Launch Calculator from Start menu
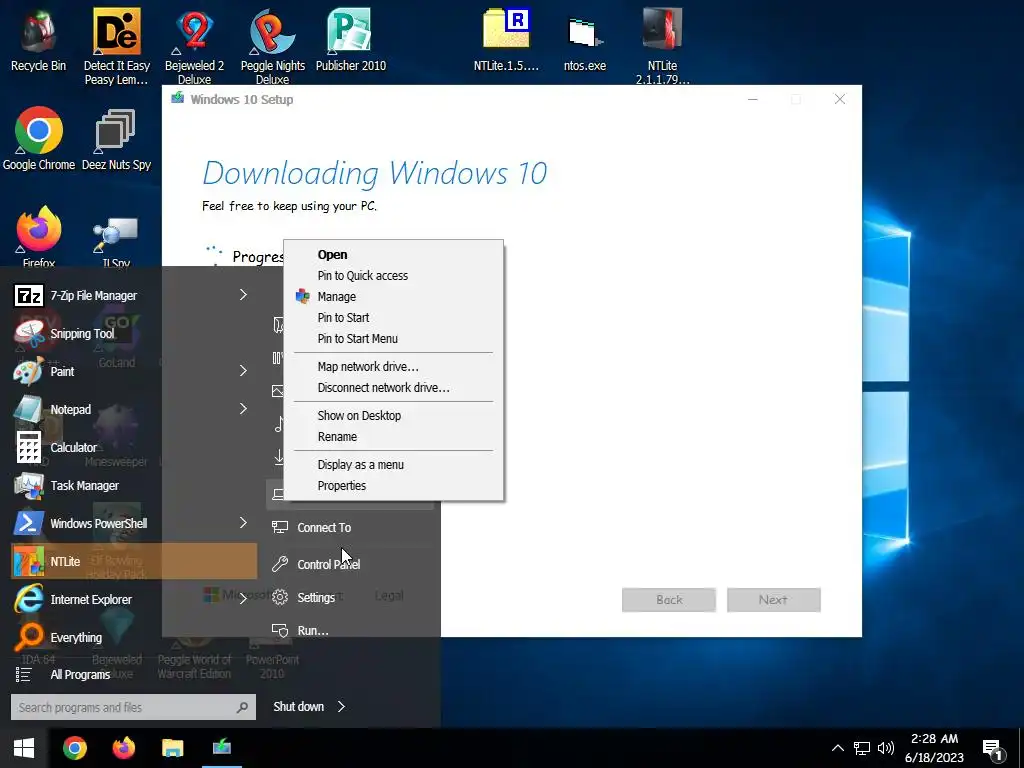The height and width of the screenshot is (768, 1024). (x=134, y=447)
